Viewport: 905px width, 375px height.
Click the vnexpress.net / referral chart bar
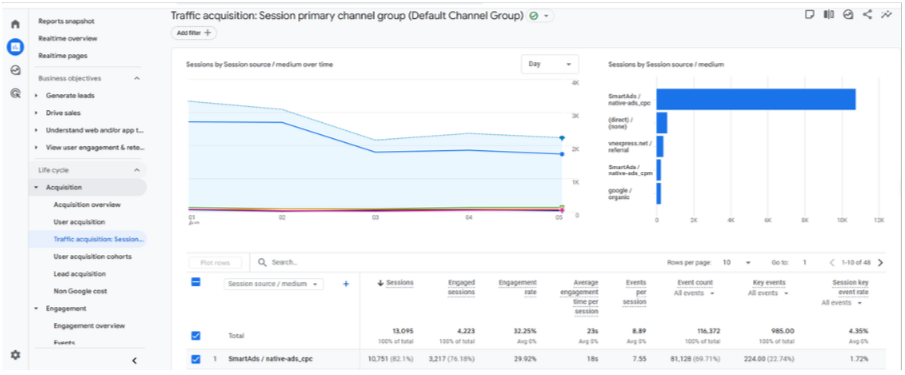[x=660, y=147]
